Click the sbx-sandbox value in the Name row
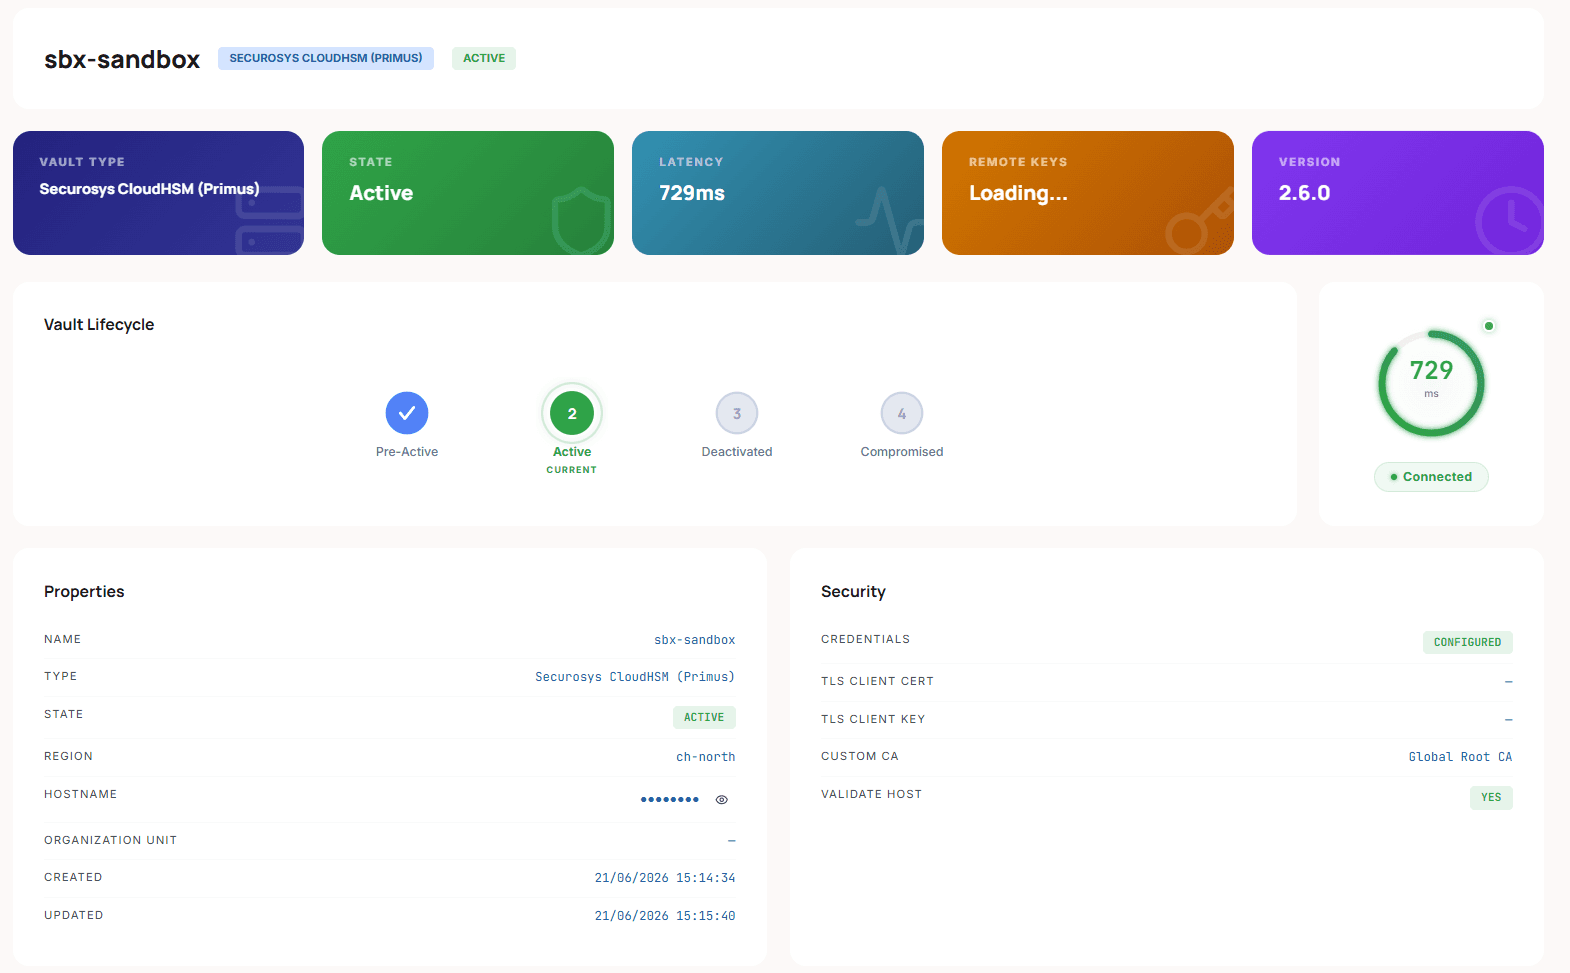 click(x=695, y=640)
